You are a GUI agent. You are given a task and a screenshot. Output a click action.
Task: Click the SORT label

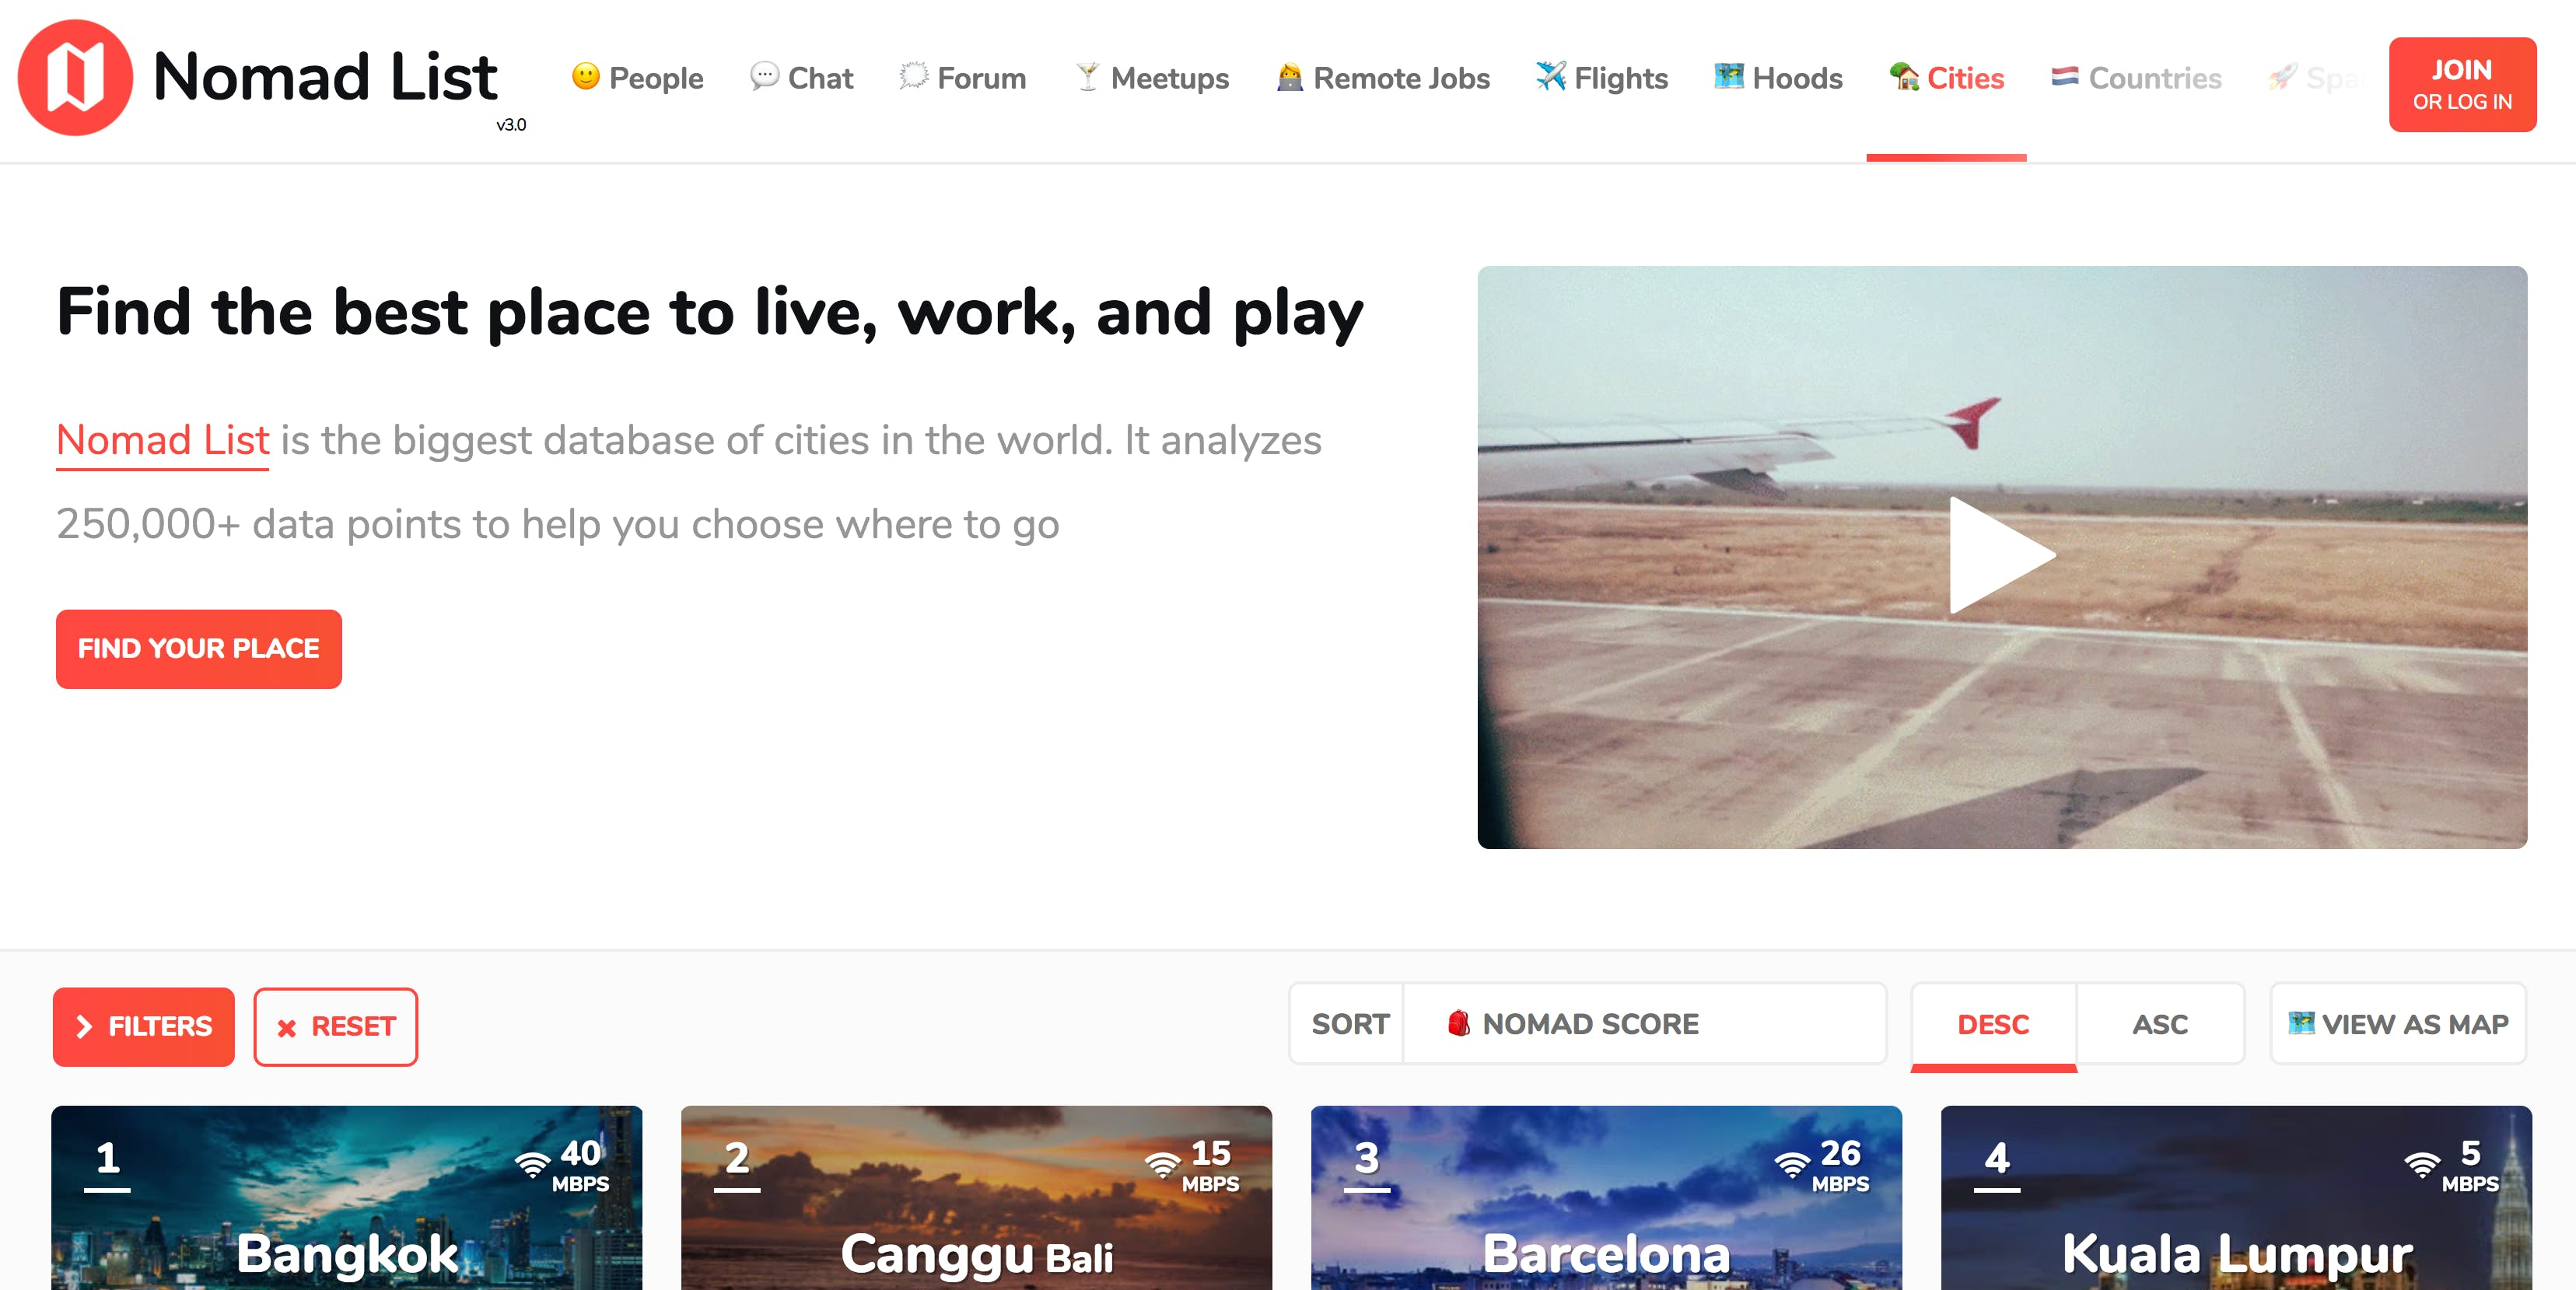[x=1350, y=1024]
